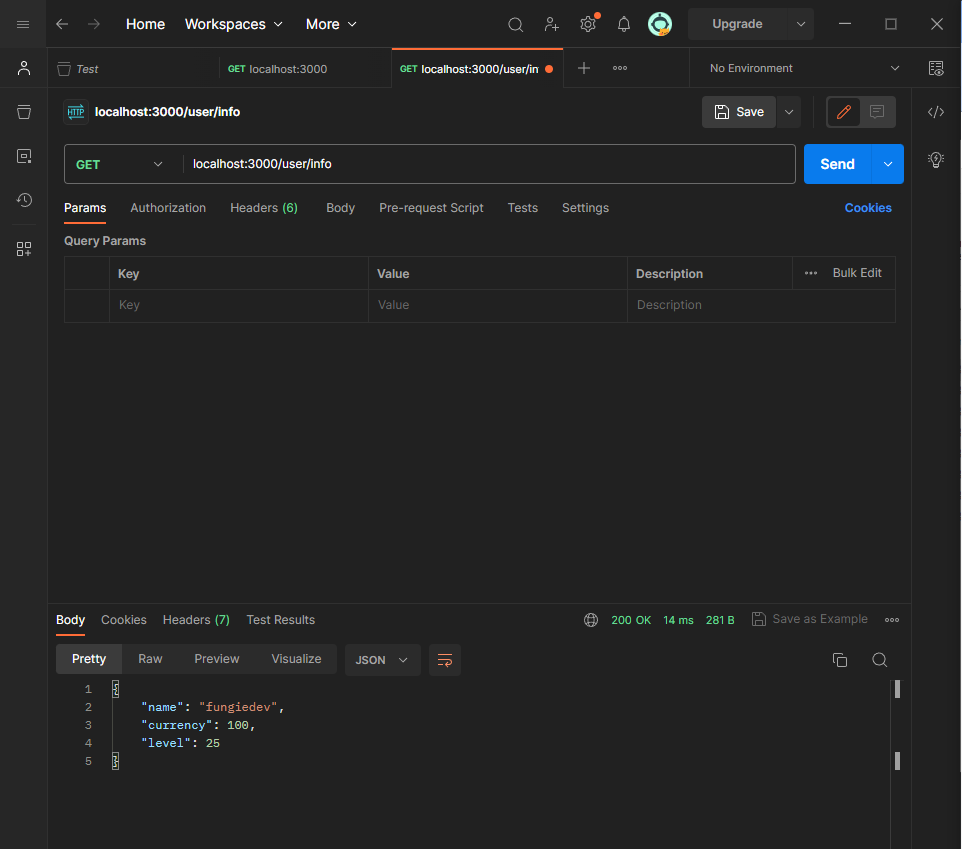962x849 pixels.
Task: Open response Headers (7) tab
Action: [x=196, y=620]
